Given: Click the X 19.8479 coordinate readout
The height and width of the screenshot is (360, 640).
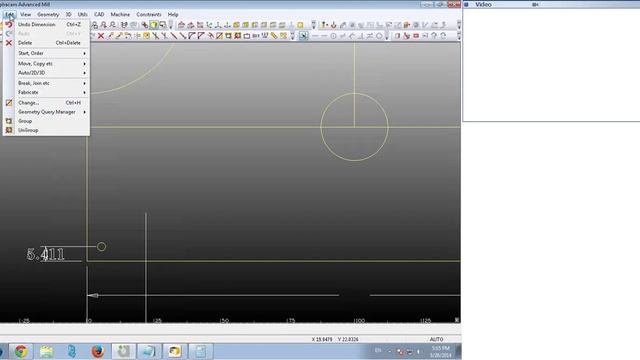Looking at the screenshot, I should [322, 339].
